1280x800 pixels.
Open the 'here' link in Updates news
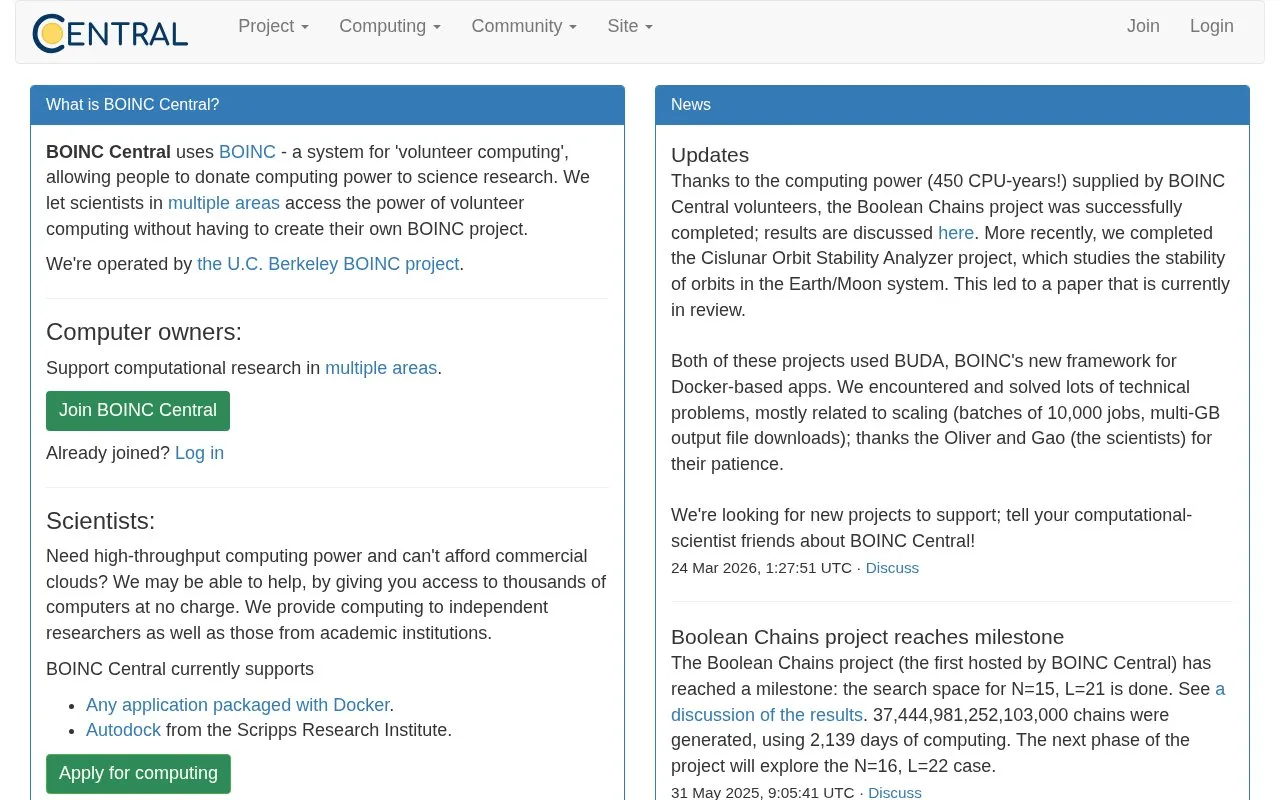956,233
